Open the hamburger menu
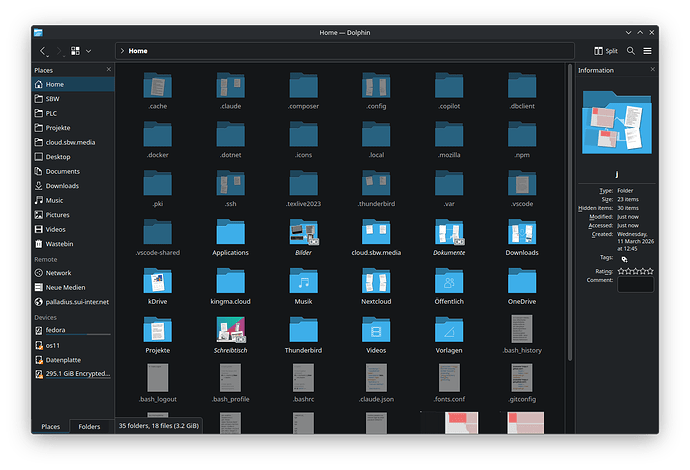Image resolution: width=690 pixels, height=470 pixels. click(647, 51)
